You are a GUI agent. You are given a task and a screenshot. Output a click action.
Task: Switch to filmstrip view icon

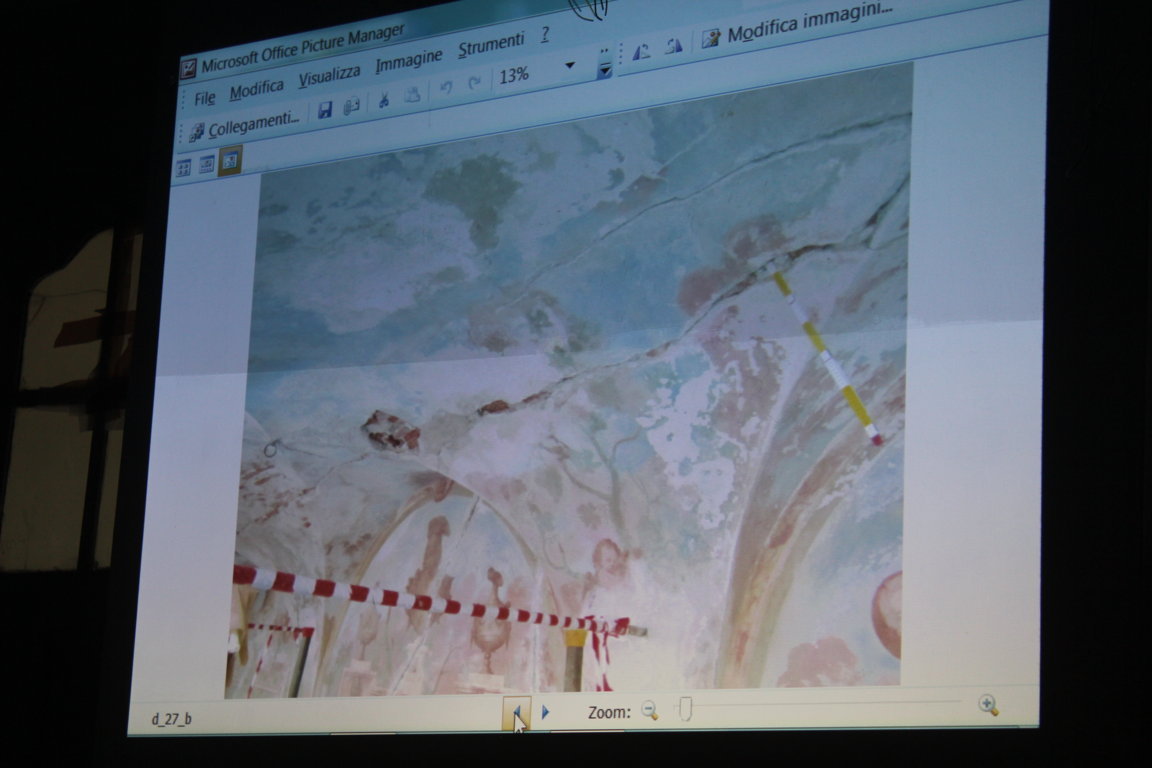click(206, 164)
